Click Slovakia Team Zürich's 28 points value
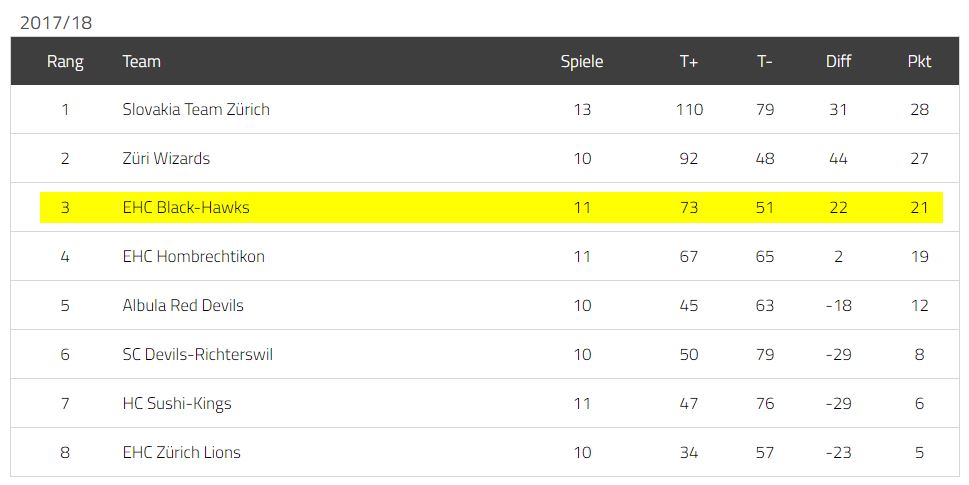This screenshot has height=485, width=969. pos(919,109)
